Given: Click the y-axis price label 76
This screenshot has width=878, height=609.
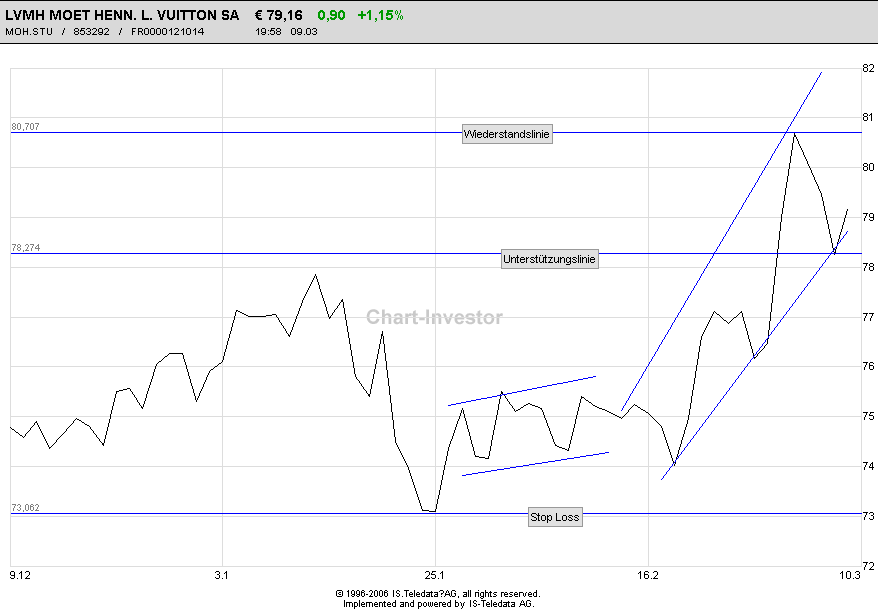Looking at the screenshot, I should [x=868, y=366].
